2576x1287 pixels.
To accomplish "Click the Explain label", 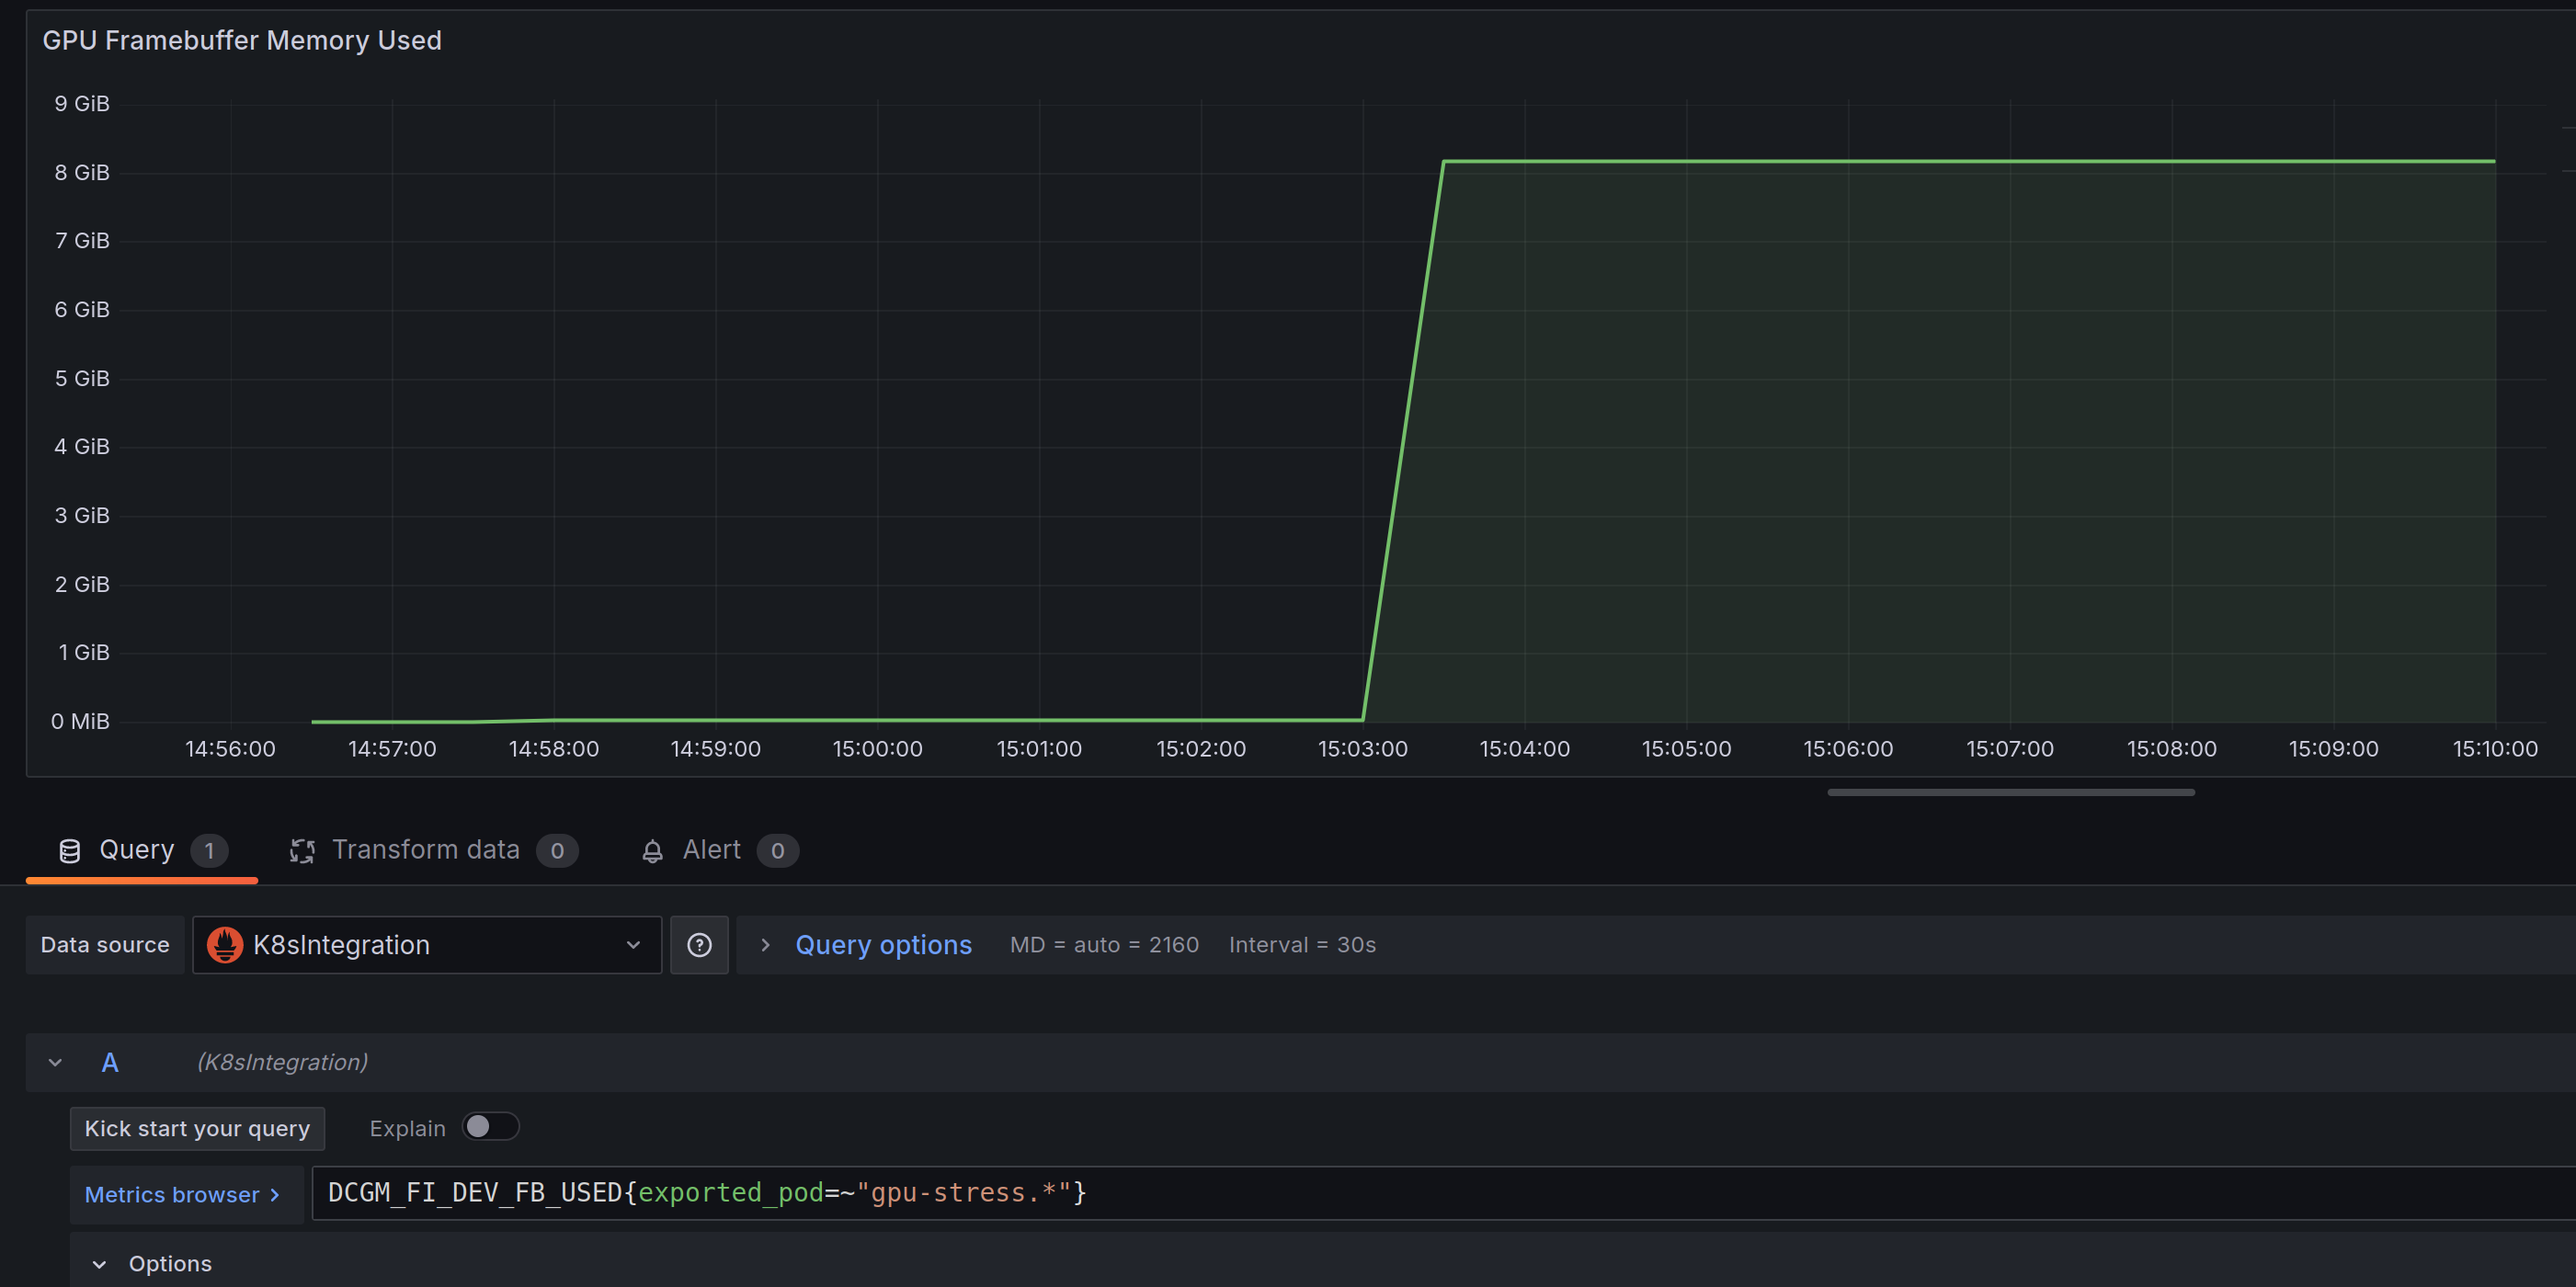I will (407, 1128).
